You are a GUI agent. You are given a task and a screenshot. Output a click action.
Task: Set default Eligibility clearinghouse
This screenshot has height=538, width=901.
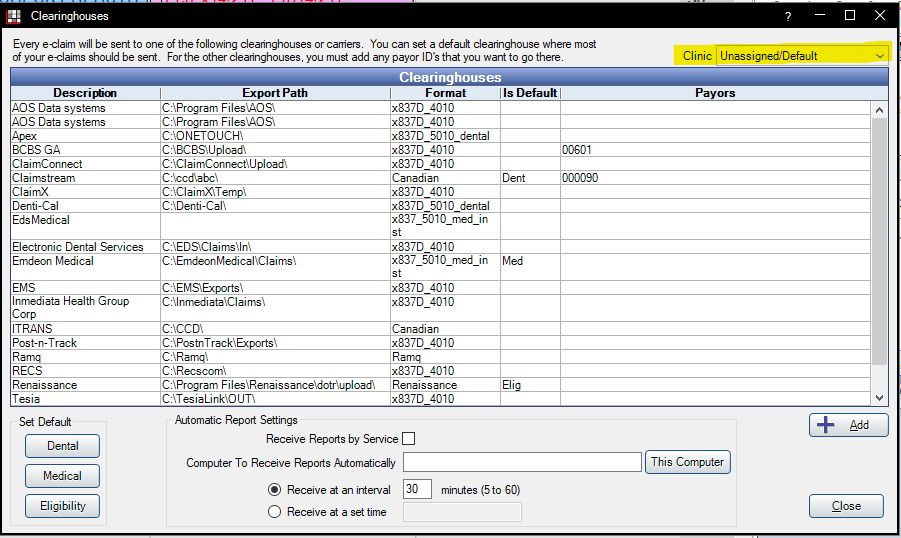tap(62, 506)
